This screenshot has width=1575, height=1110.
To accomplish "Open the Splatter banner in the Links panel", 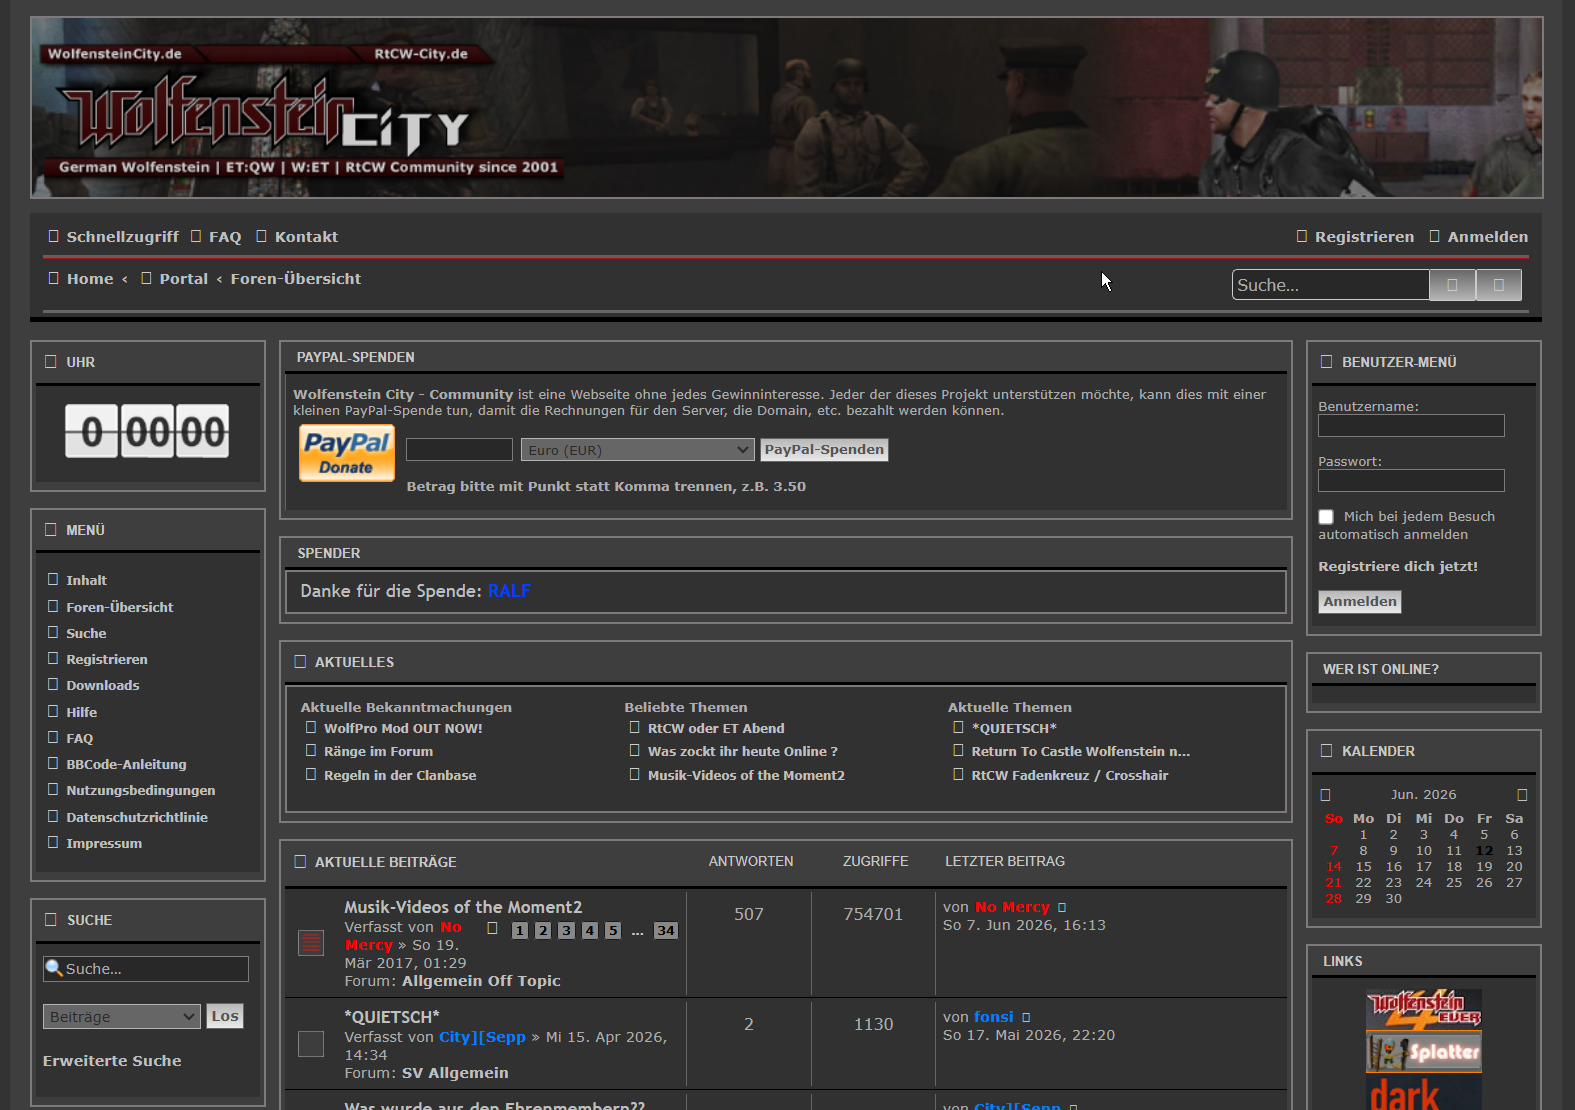I will pyautogui.click(x=1424, y=1051).
